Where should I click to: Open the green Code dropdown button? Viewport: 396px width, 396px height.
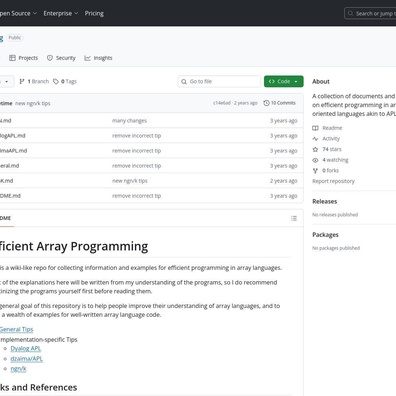click(x=284, y=81)
